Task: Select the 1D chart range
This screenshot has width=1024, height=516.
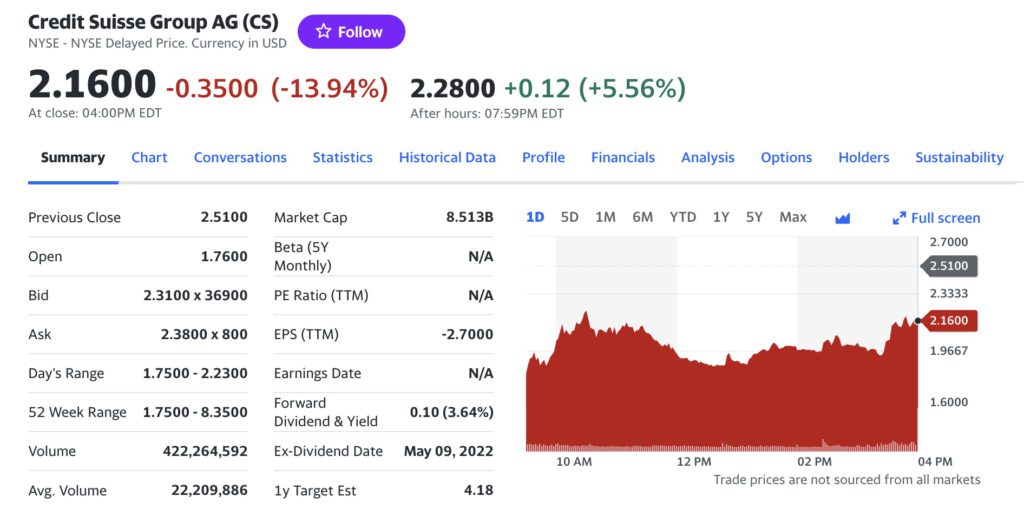Action: (535, 217)
